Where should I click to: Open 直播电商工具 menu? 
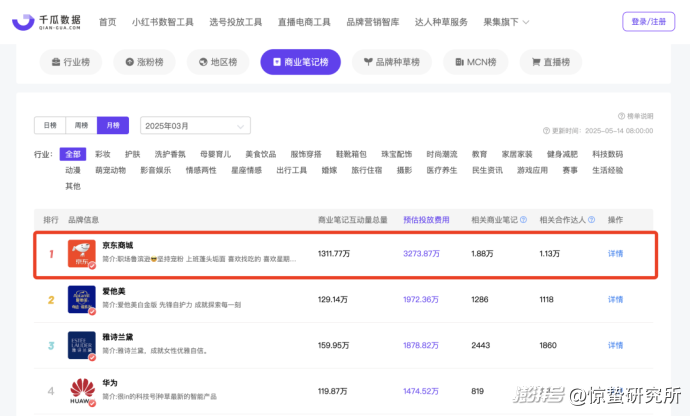point(304,22)
